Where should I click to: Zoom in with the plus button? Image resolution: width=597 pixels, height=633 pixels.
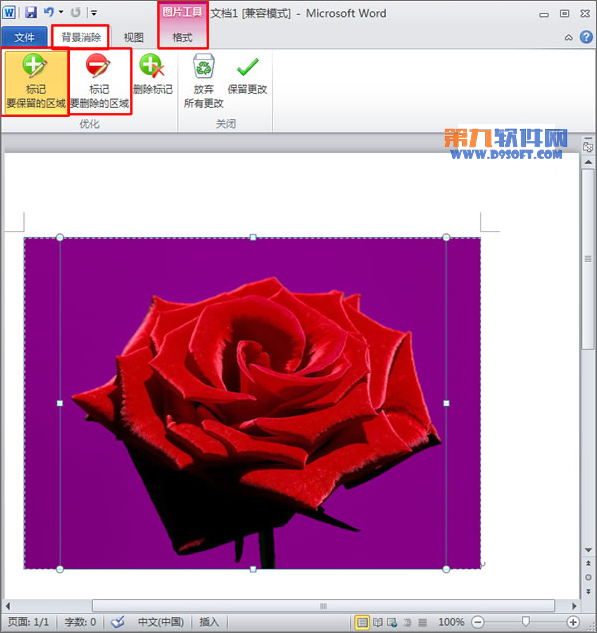click(x=573, y=622)
